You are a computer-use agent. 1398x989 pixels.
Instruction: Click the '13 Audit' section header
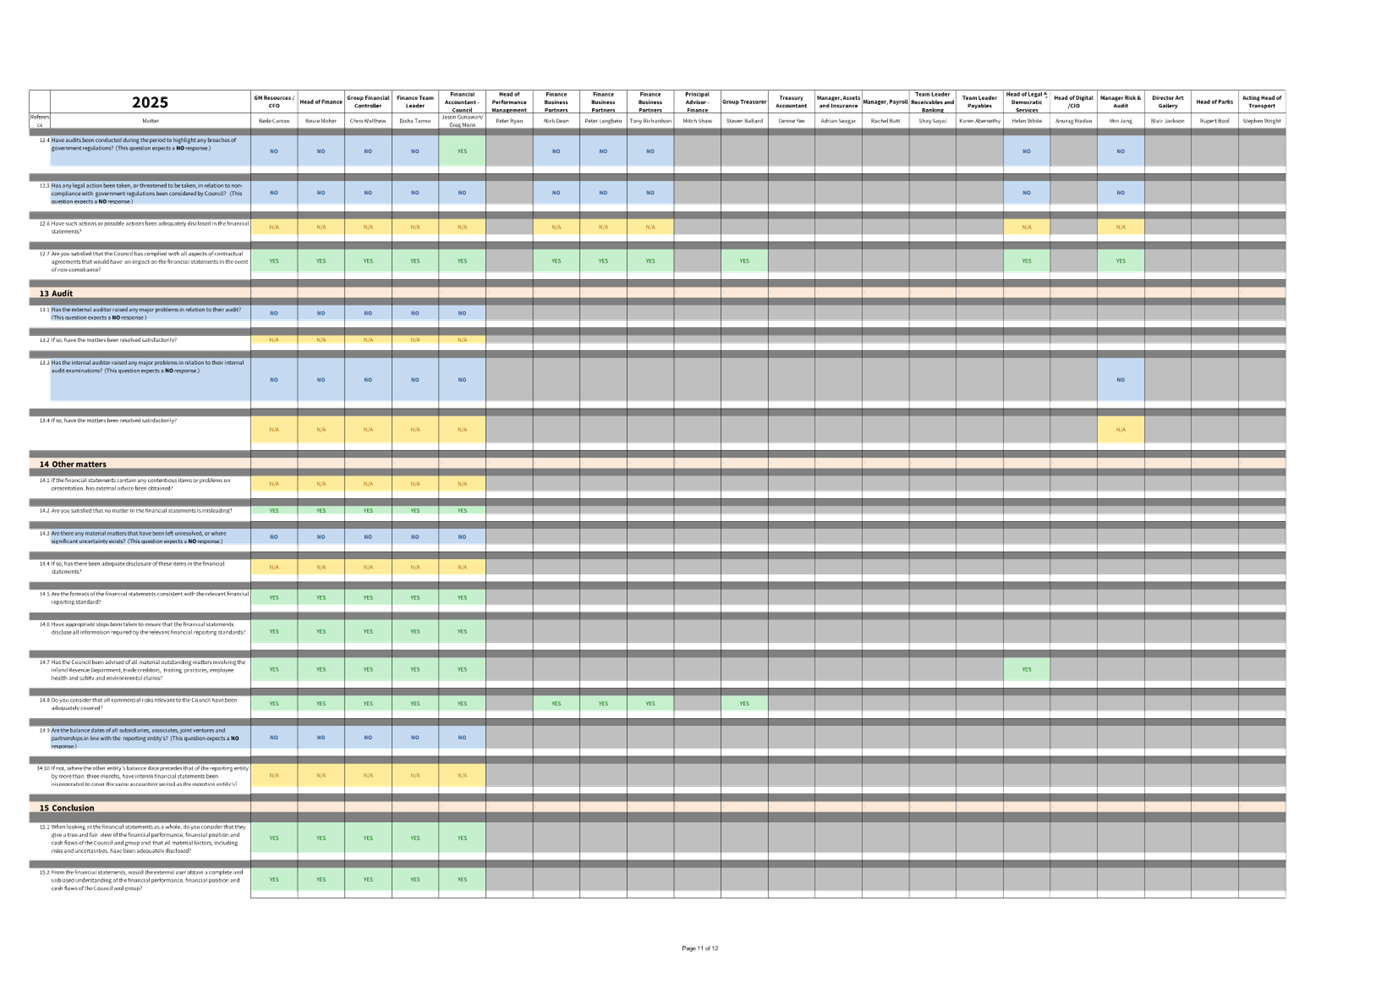[x=56, y=294]
